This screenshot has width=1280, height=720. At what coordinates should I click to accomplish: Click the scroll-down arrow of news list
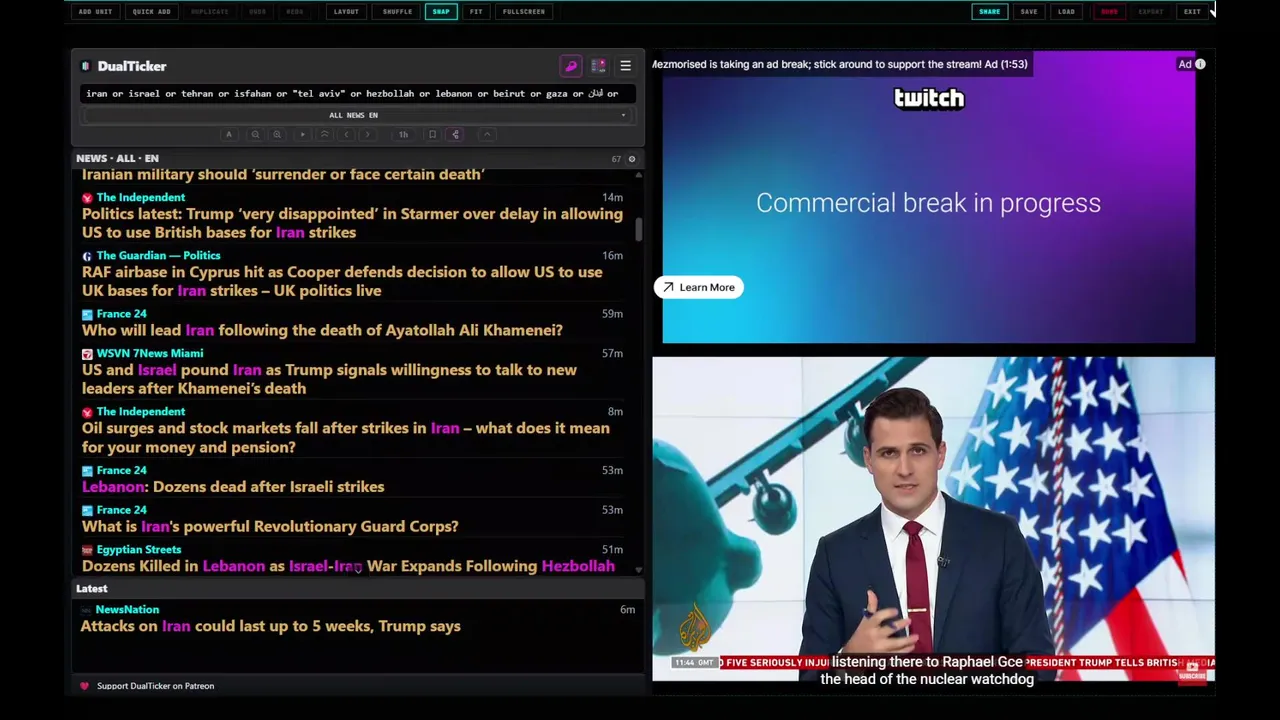coord(638,570)
